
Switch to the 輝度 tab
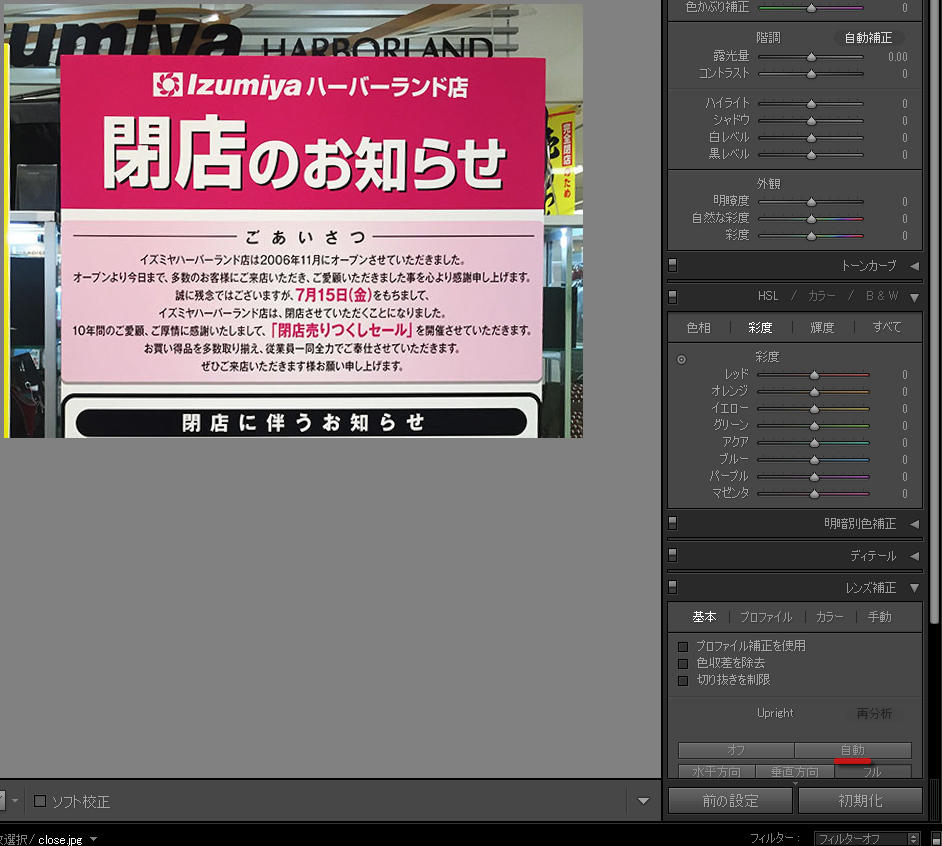[822, 327]
